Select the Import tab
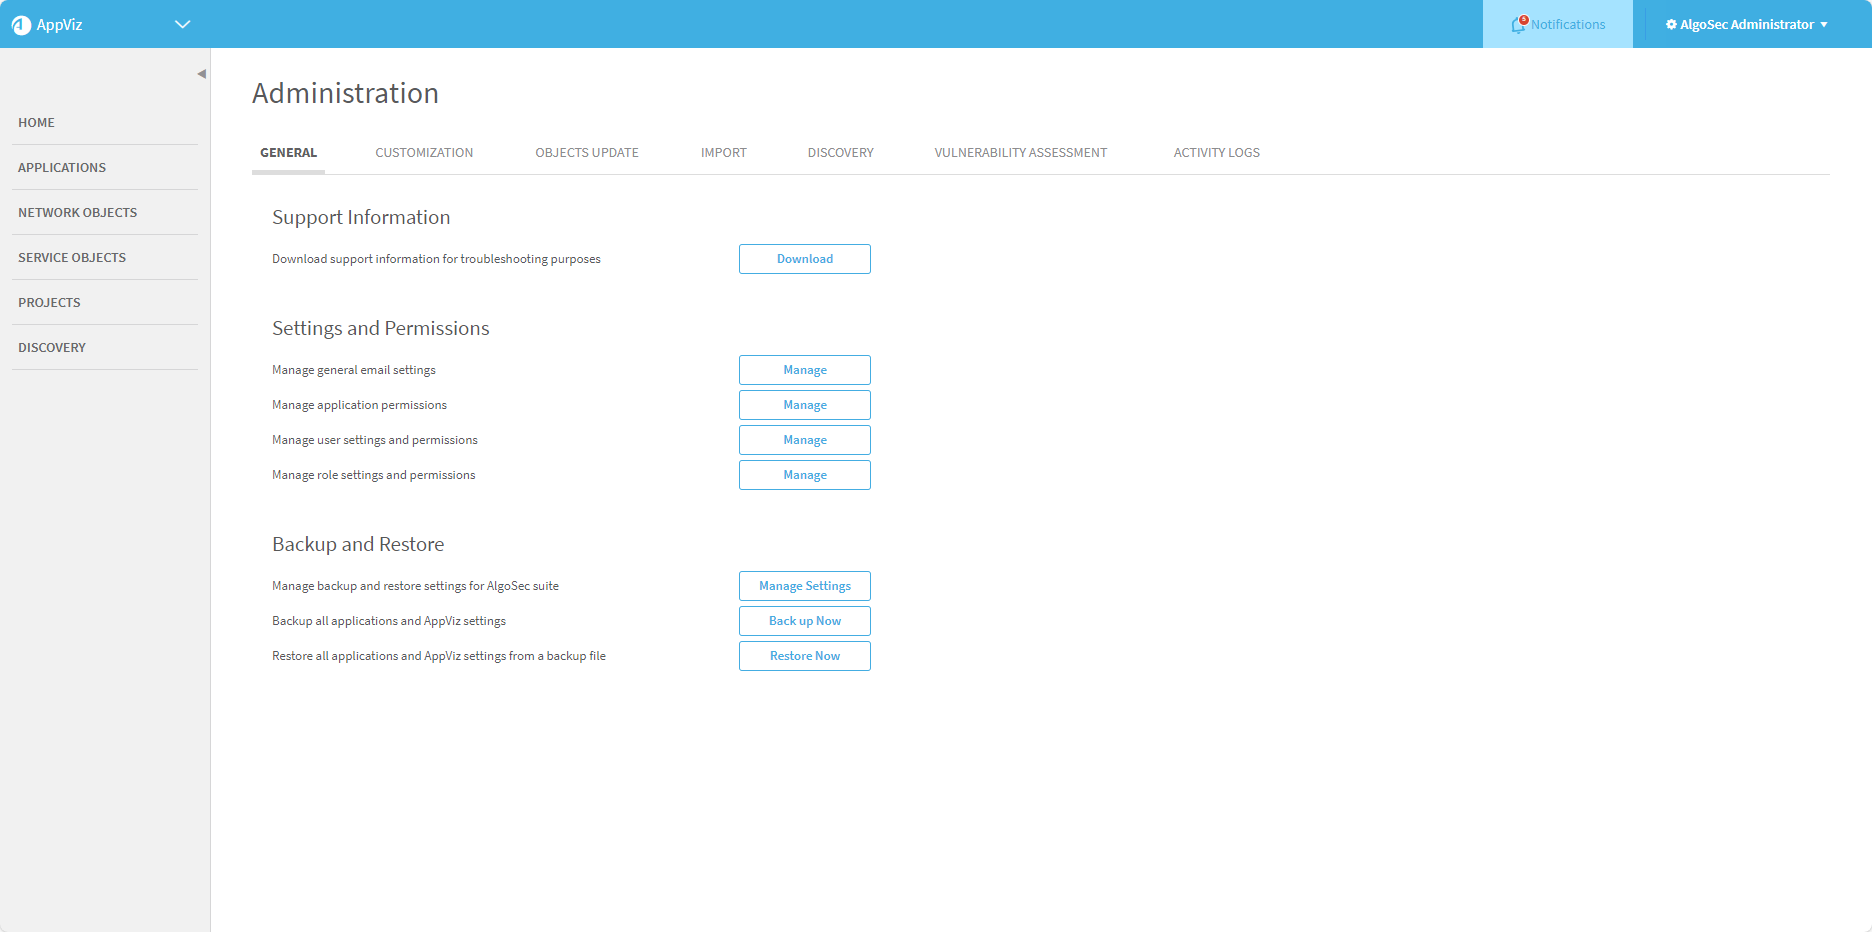Image resolution: width=1872 pixels, height=932 pixels. tap(723, 153)
